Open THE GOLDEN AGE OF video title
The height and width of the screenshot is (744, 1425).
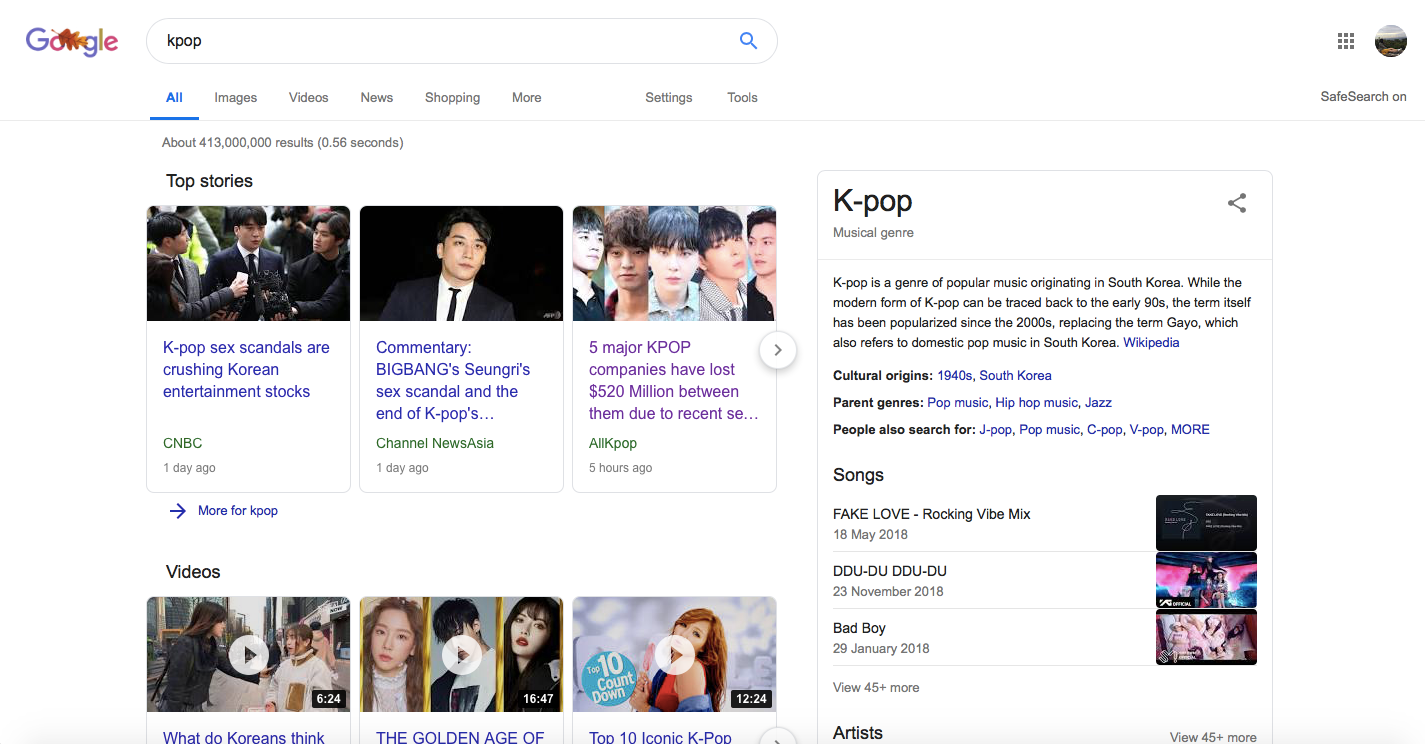[x=460, y=737]
